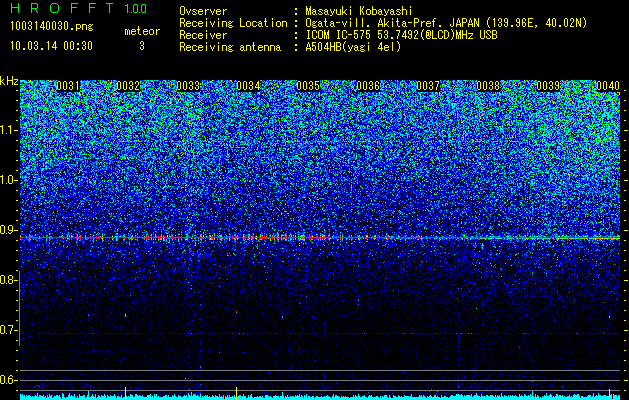Click the 'Receiving antenna' field label
This screenshot has width=629, height=400.
click(x=230, y=47)
